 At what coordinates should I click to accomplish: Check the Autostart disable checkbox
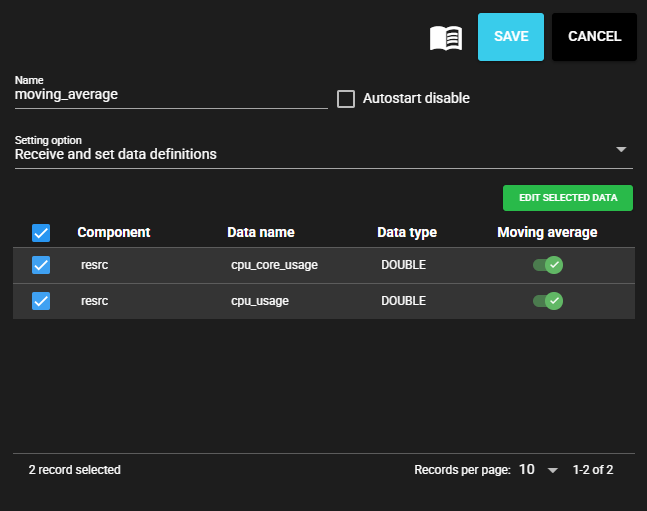pos(347,99)
